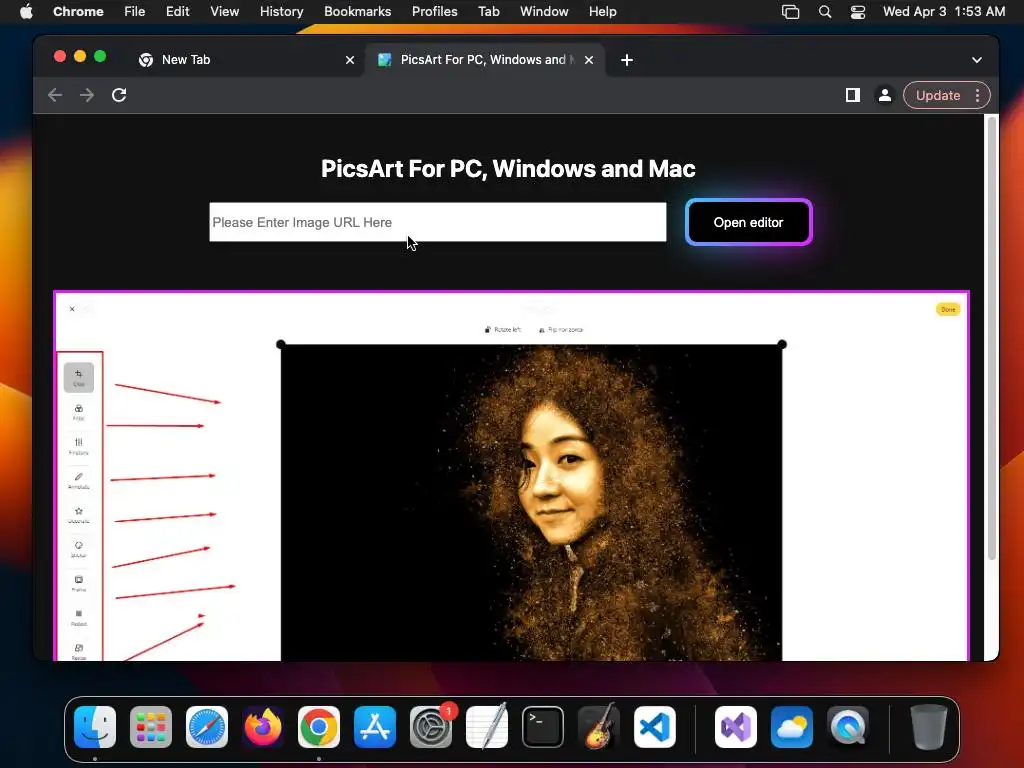
Task: Open Spotlight search in the menu bar
Action: coord(825,12)
